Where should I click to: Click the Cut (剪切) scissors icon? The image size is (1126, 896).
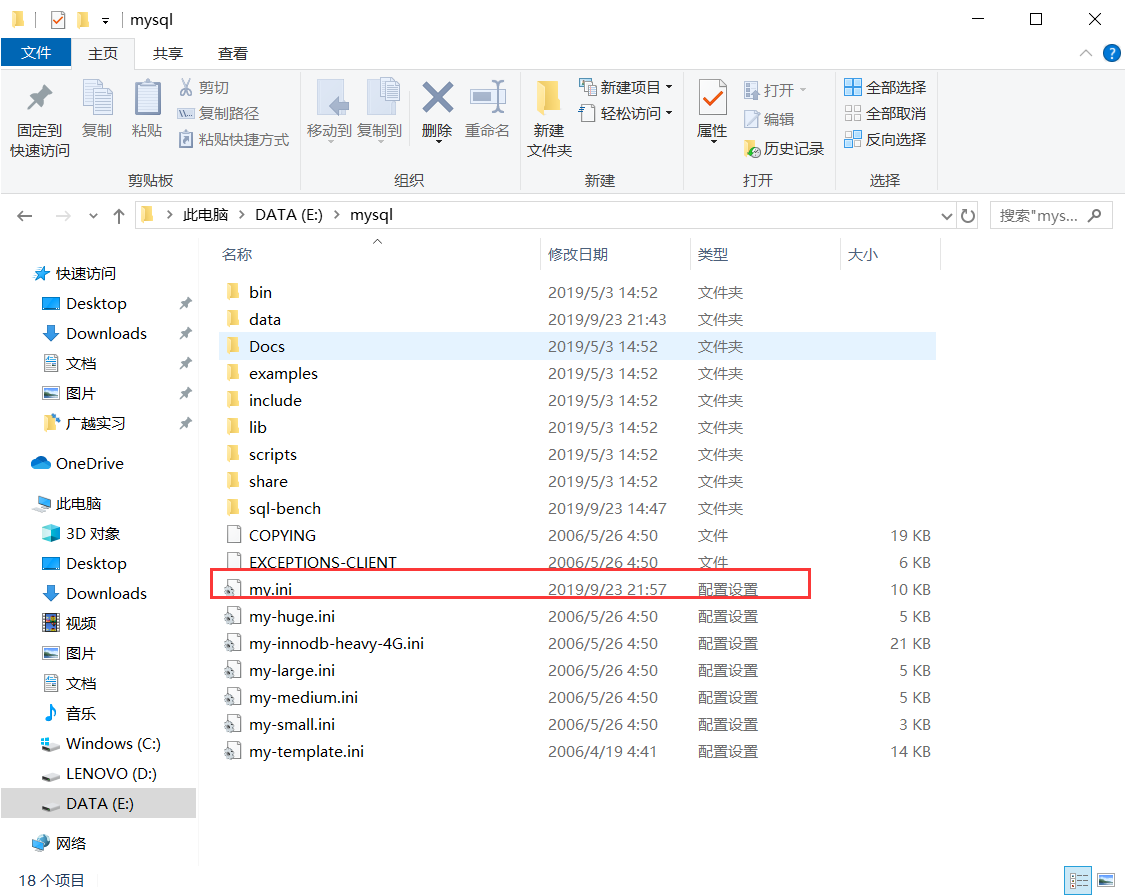[x=186, y=88]
